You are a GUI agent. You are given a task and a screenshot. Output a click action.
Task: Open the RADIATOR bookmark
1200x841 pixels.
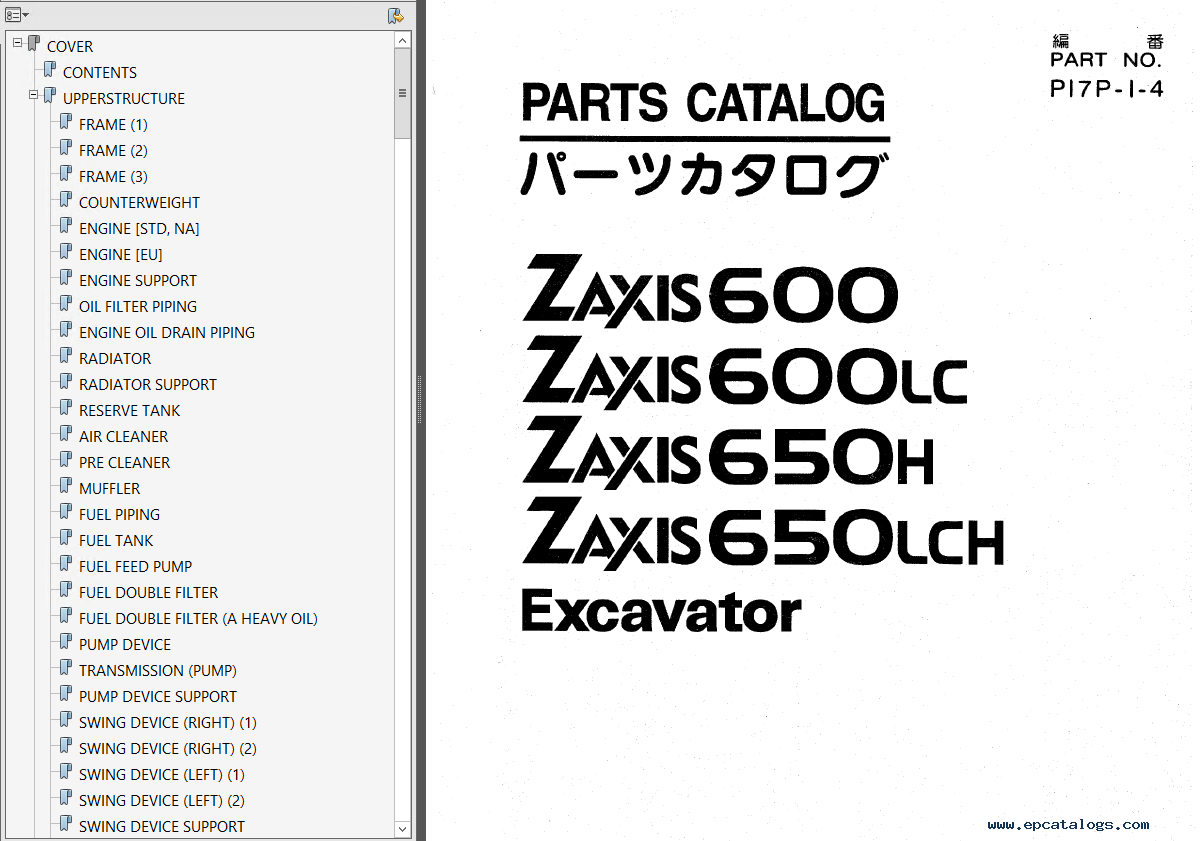115,359
